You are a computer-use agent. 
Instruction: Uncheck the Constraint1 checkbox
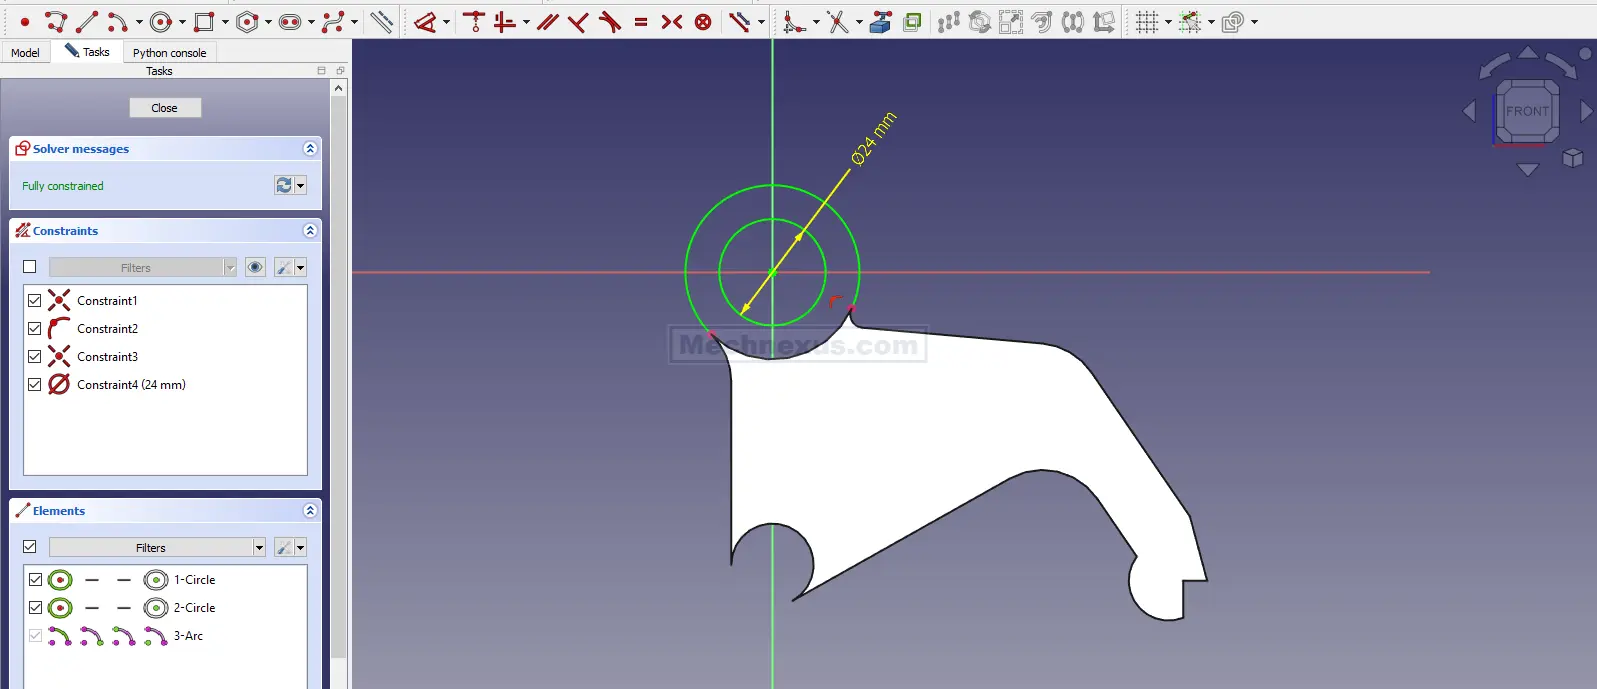[35, 300]
